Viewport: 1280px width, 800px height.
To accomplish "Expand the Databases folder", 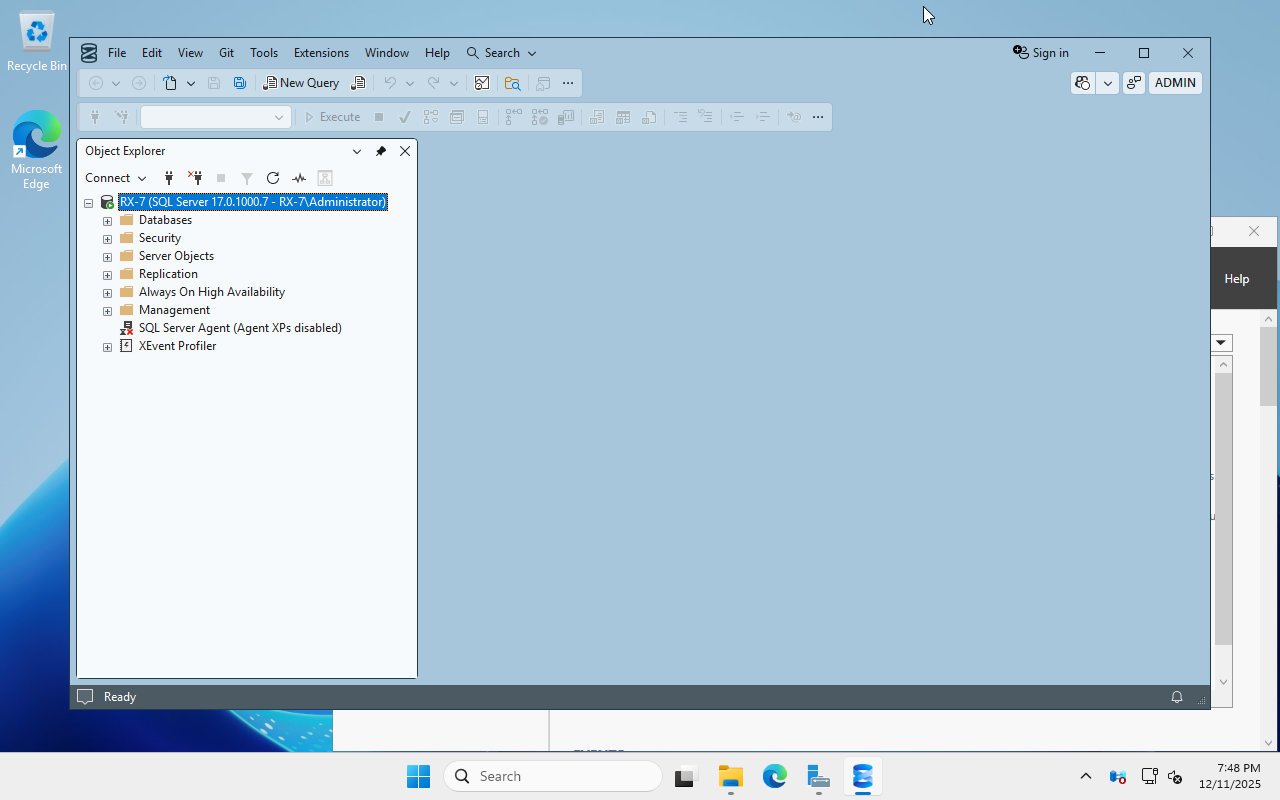I will pos(107,220).
